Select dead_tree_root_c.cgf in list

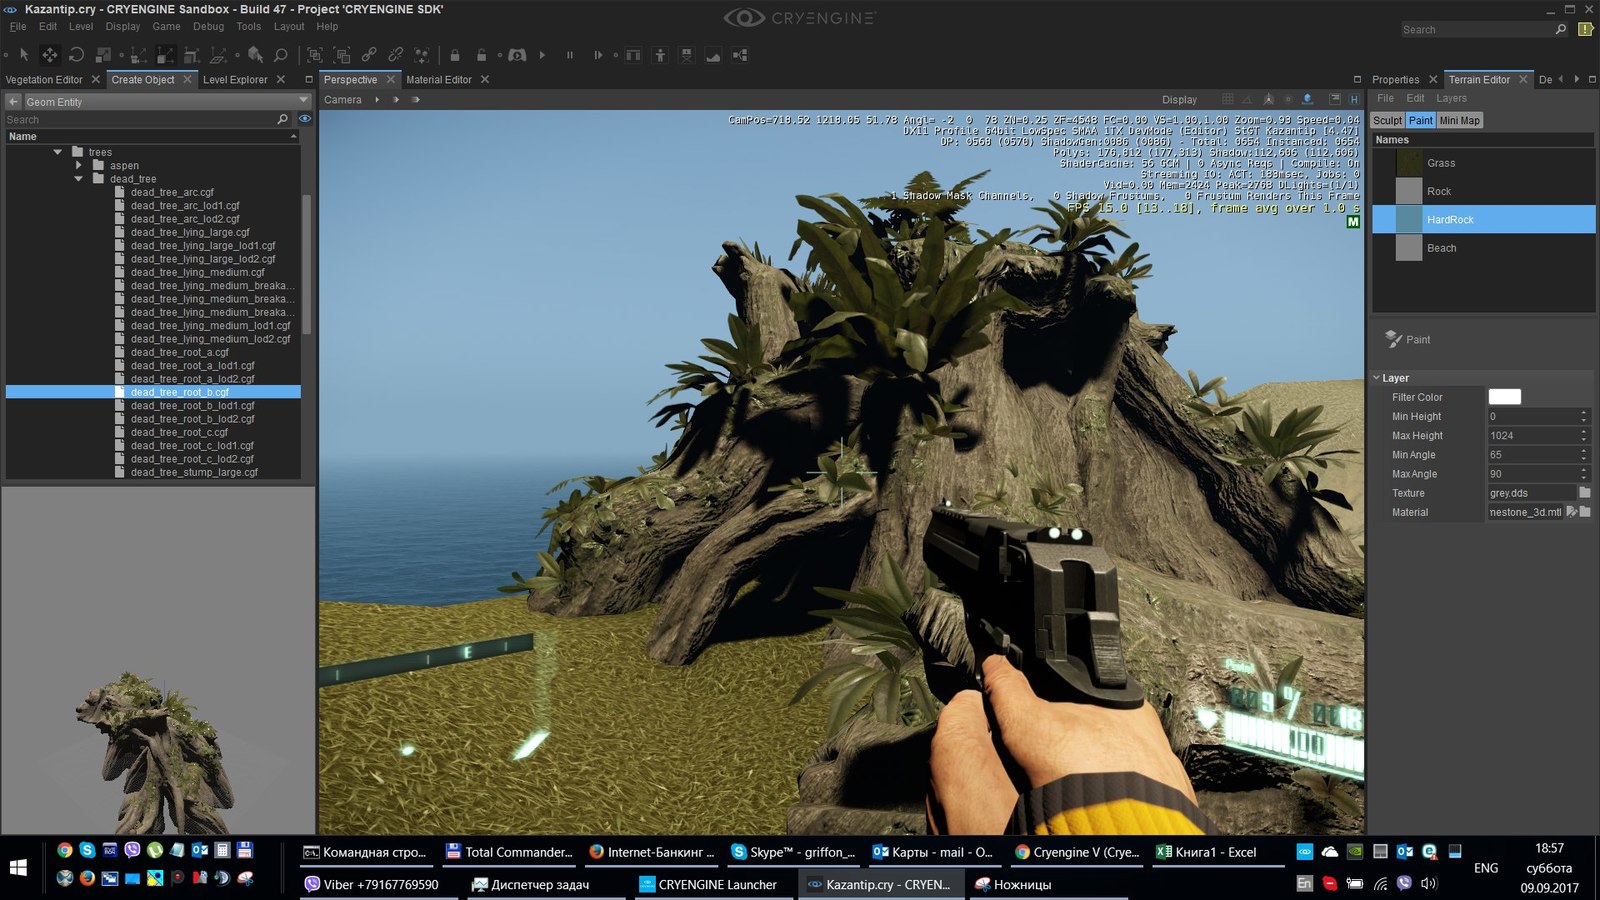(x=179, y=432)
